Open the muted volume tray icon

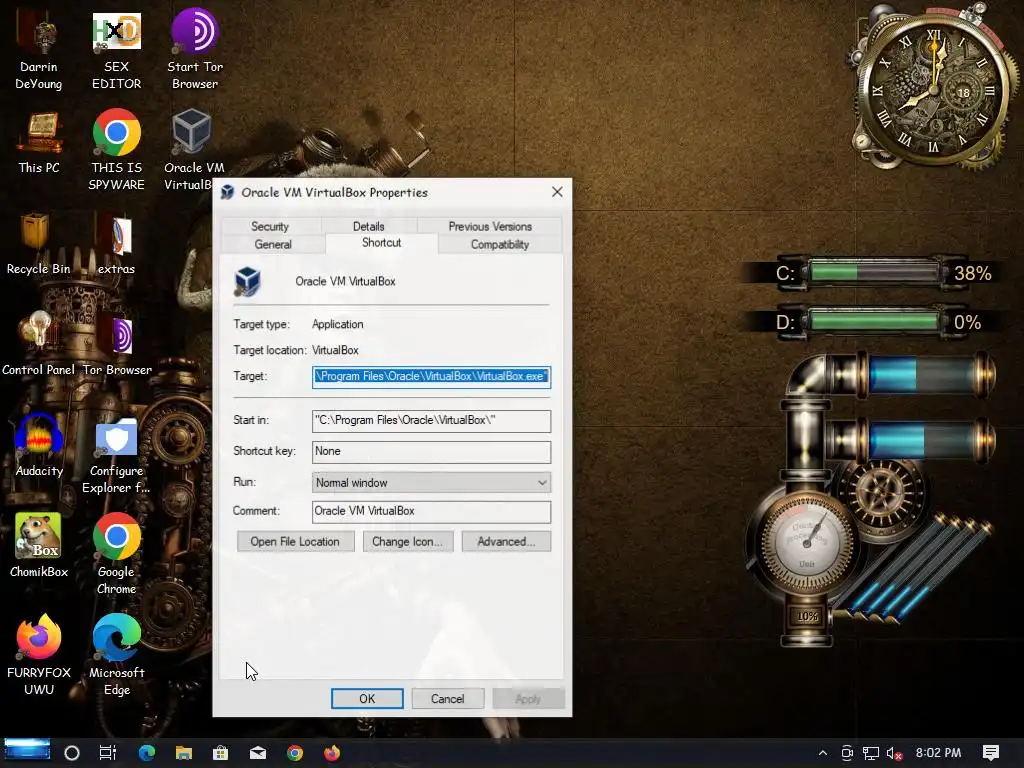pos(894,753)
